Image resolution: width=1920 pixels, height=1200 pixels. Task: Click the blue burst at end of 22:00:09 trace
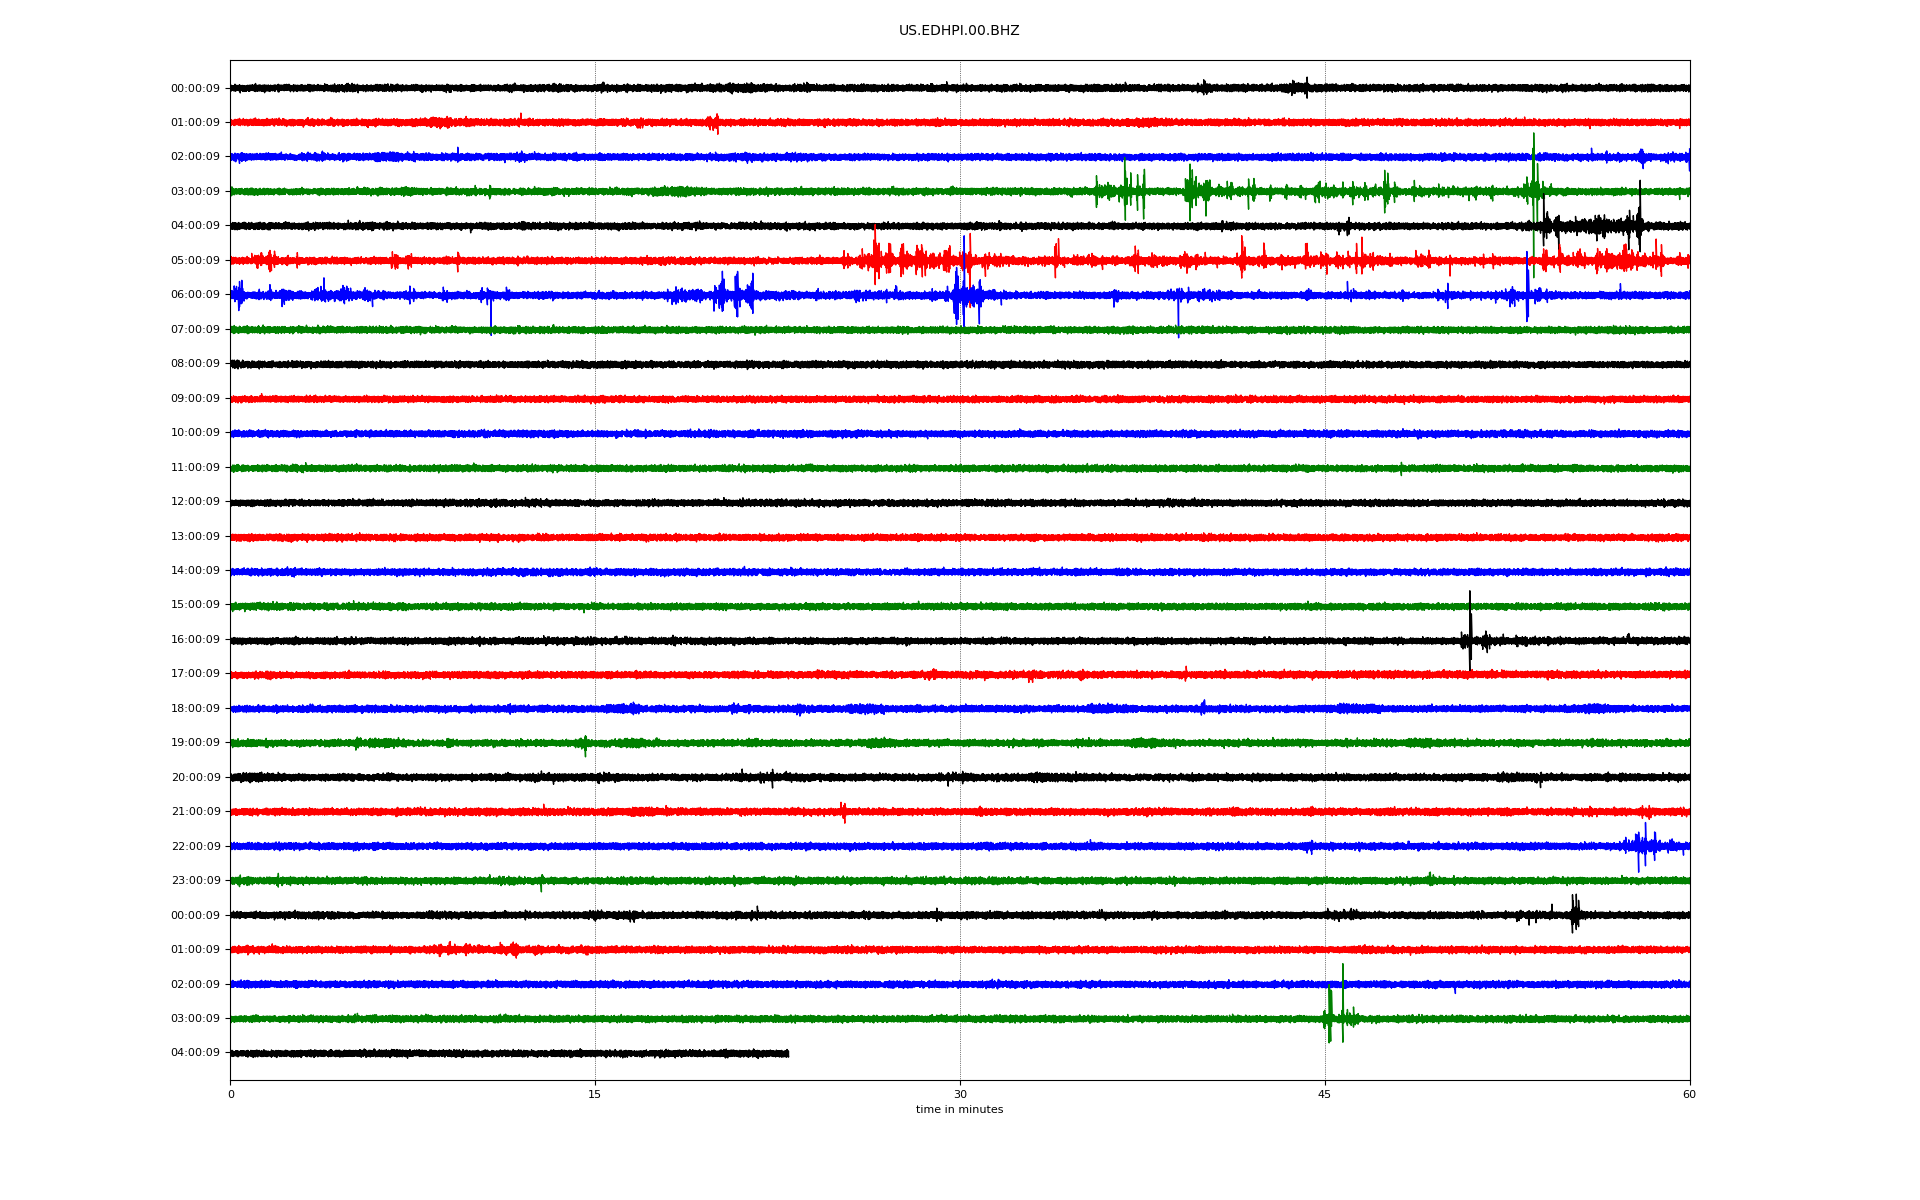coord(1643,846)
